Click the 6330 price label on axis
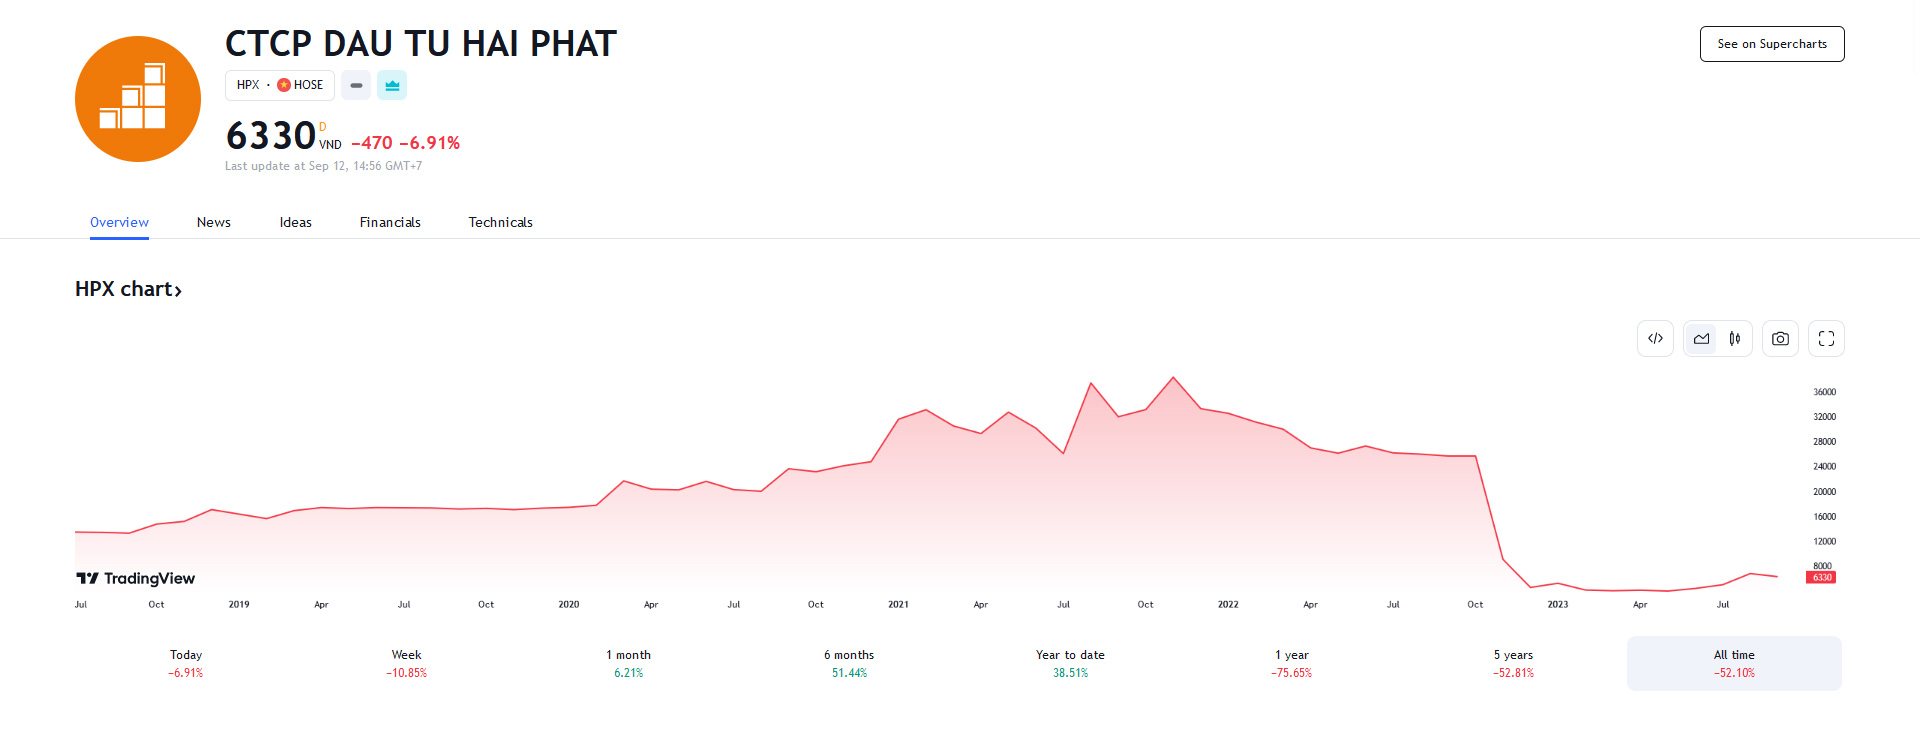The image size is (1920, 754). (x=1820, y=577)
